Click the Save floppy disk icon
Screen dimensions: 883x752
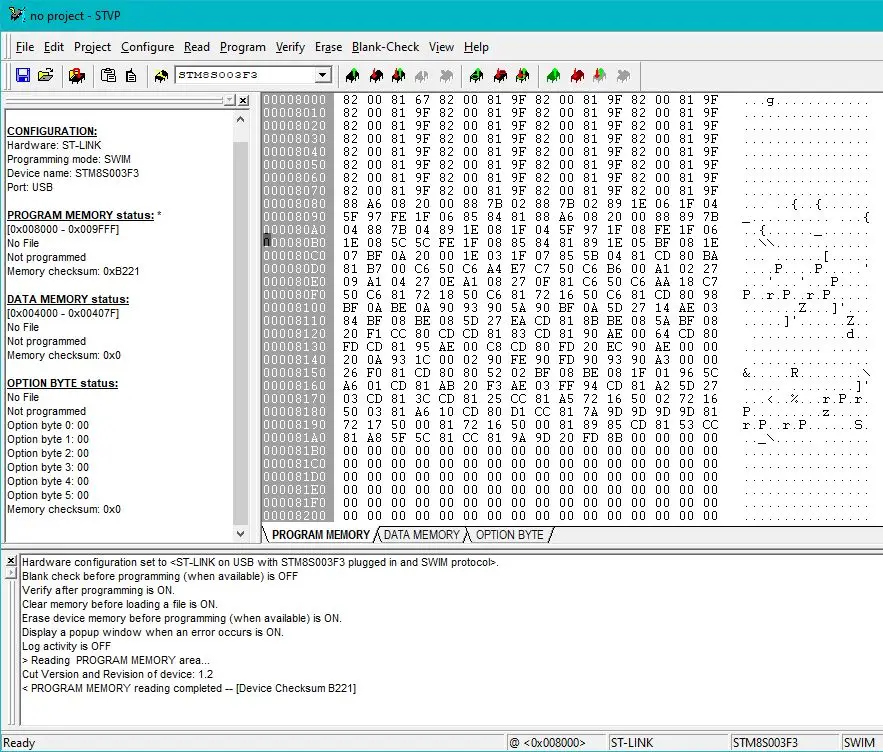click(x=23, y=75)
